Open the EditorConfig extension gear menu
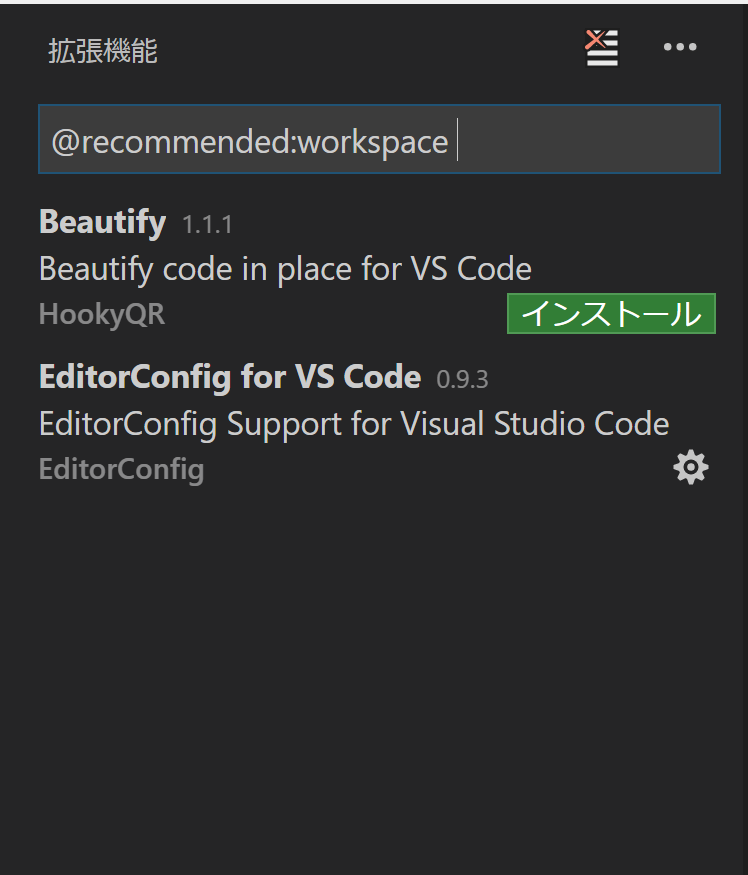Image resolution: width=748 pixels, height=875 pixels. (x=691, y=467)
